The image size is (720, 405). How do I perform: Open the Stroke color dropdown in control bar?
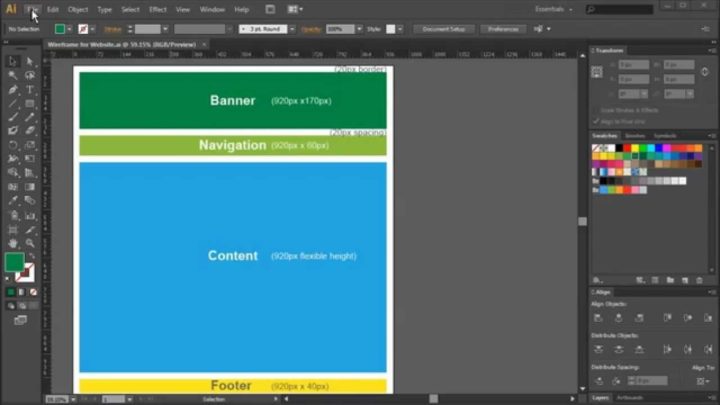pyautogui.click(x=92, y=29)
